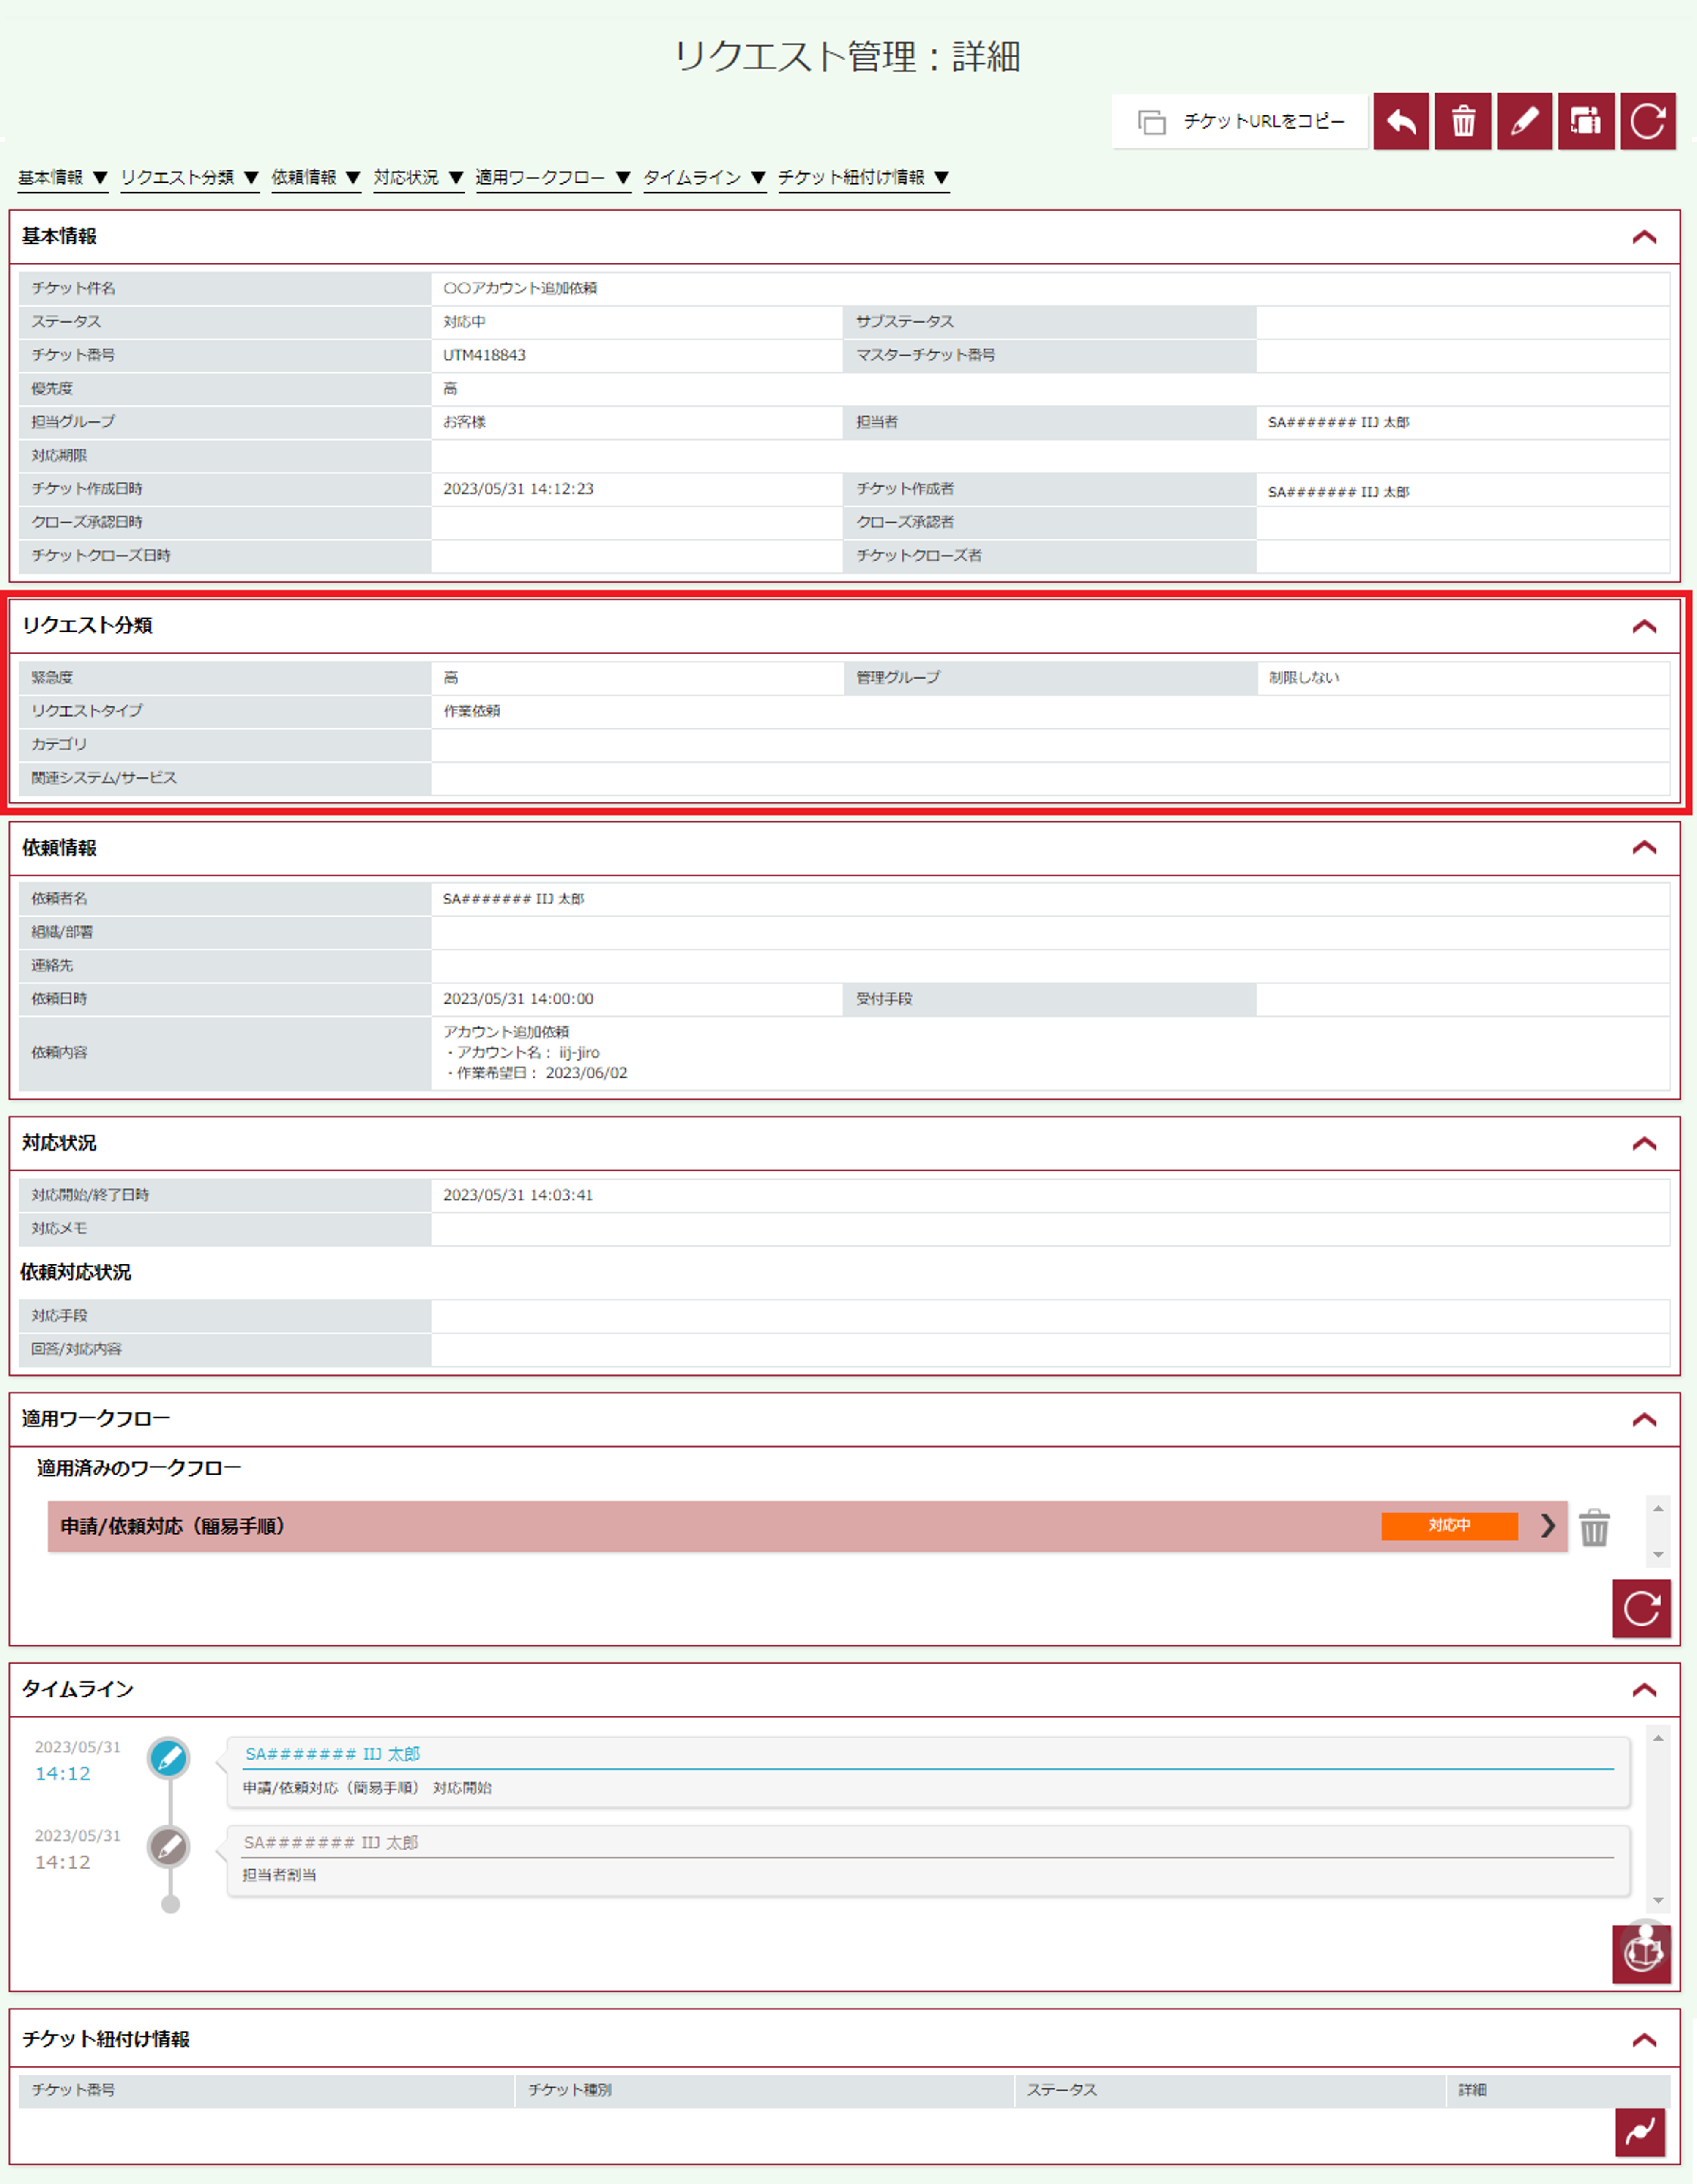Click status value 対応中 in 基本情報

click(465, 322)
